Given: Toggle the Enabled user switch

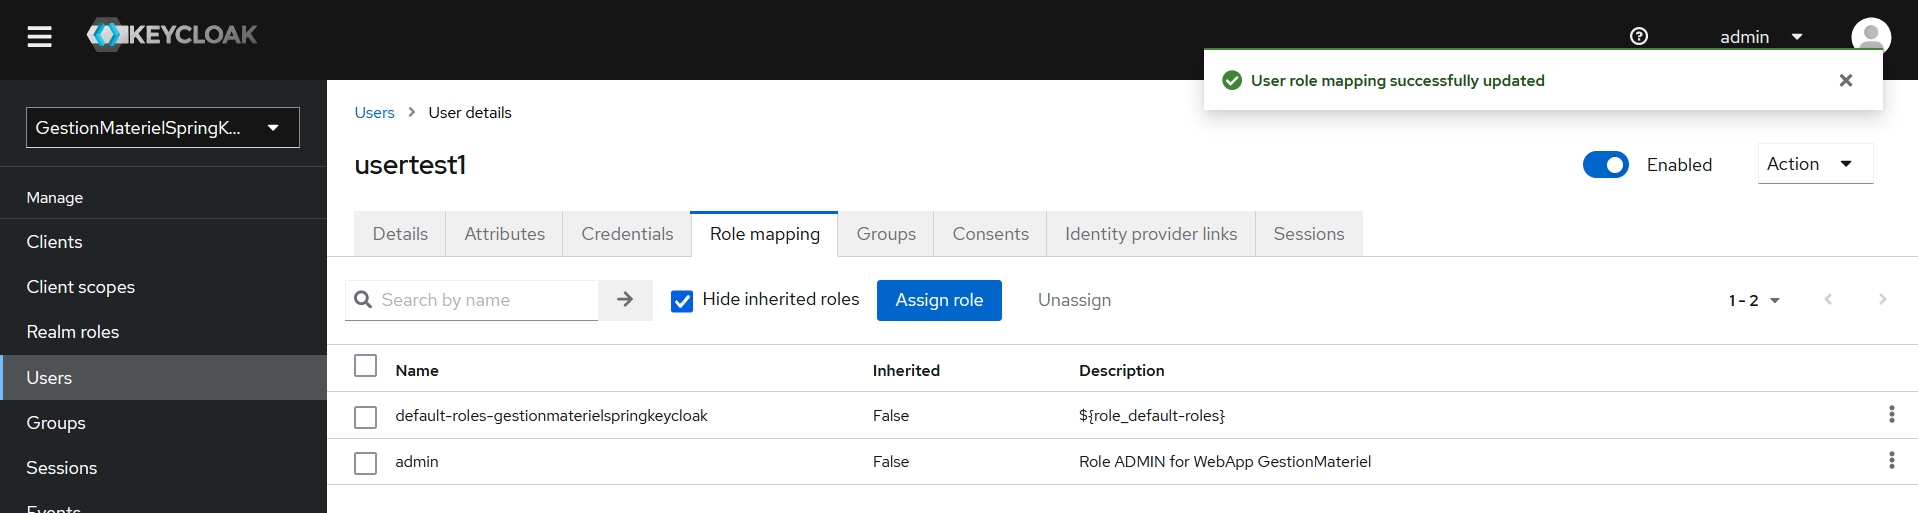Looking at the screenshot, I should point(1605,165).
